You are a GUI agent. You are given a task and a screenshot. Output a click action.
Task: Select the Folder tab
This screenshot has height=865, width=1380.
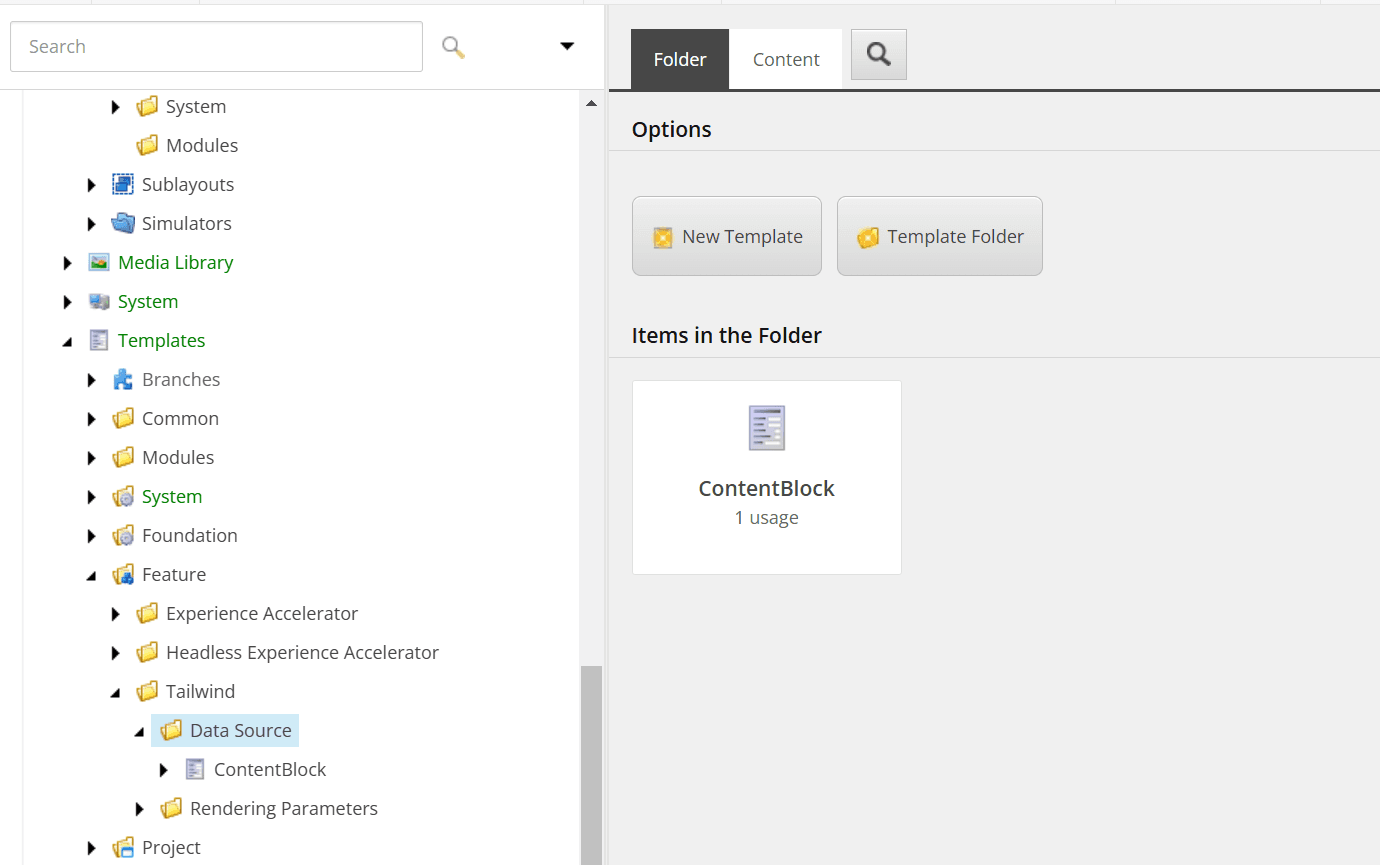(680, 60)
